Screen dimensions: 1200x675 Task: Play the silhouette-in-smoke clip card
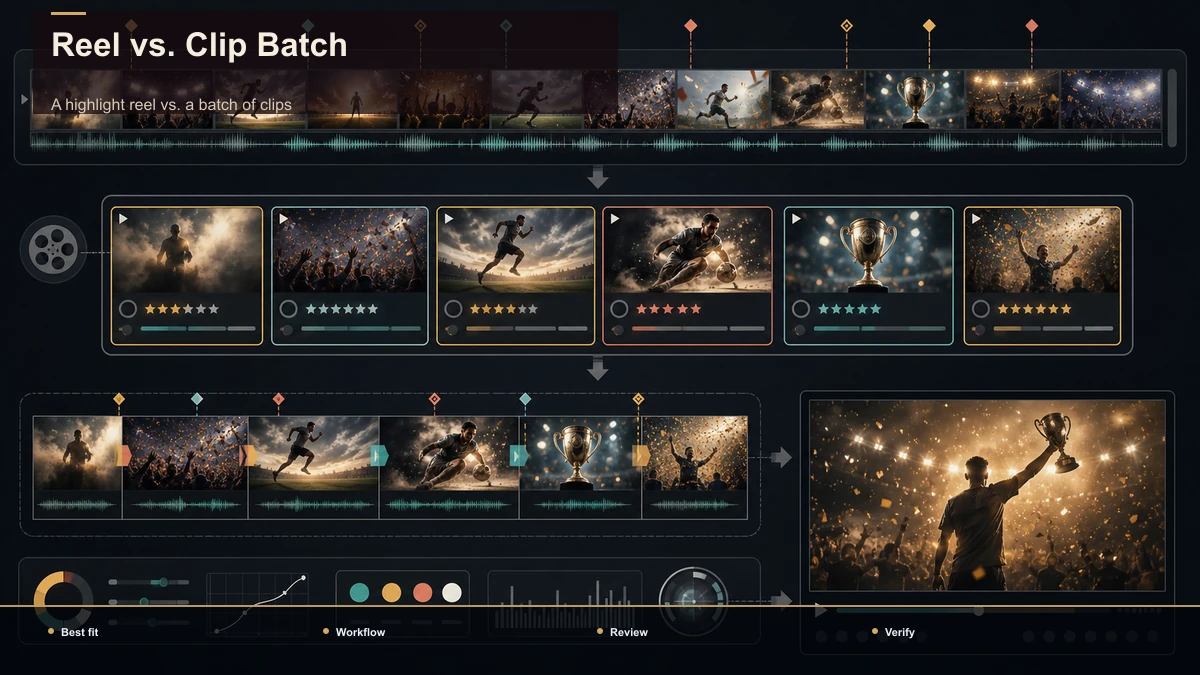(124, 218)
